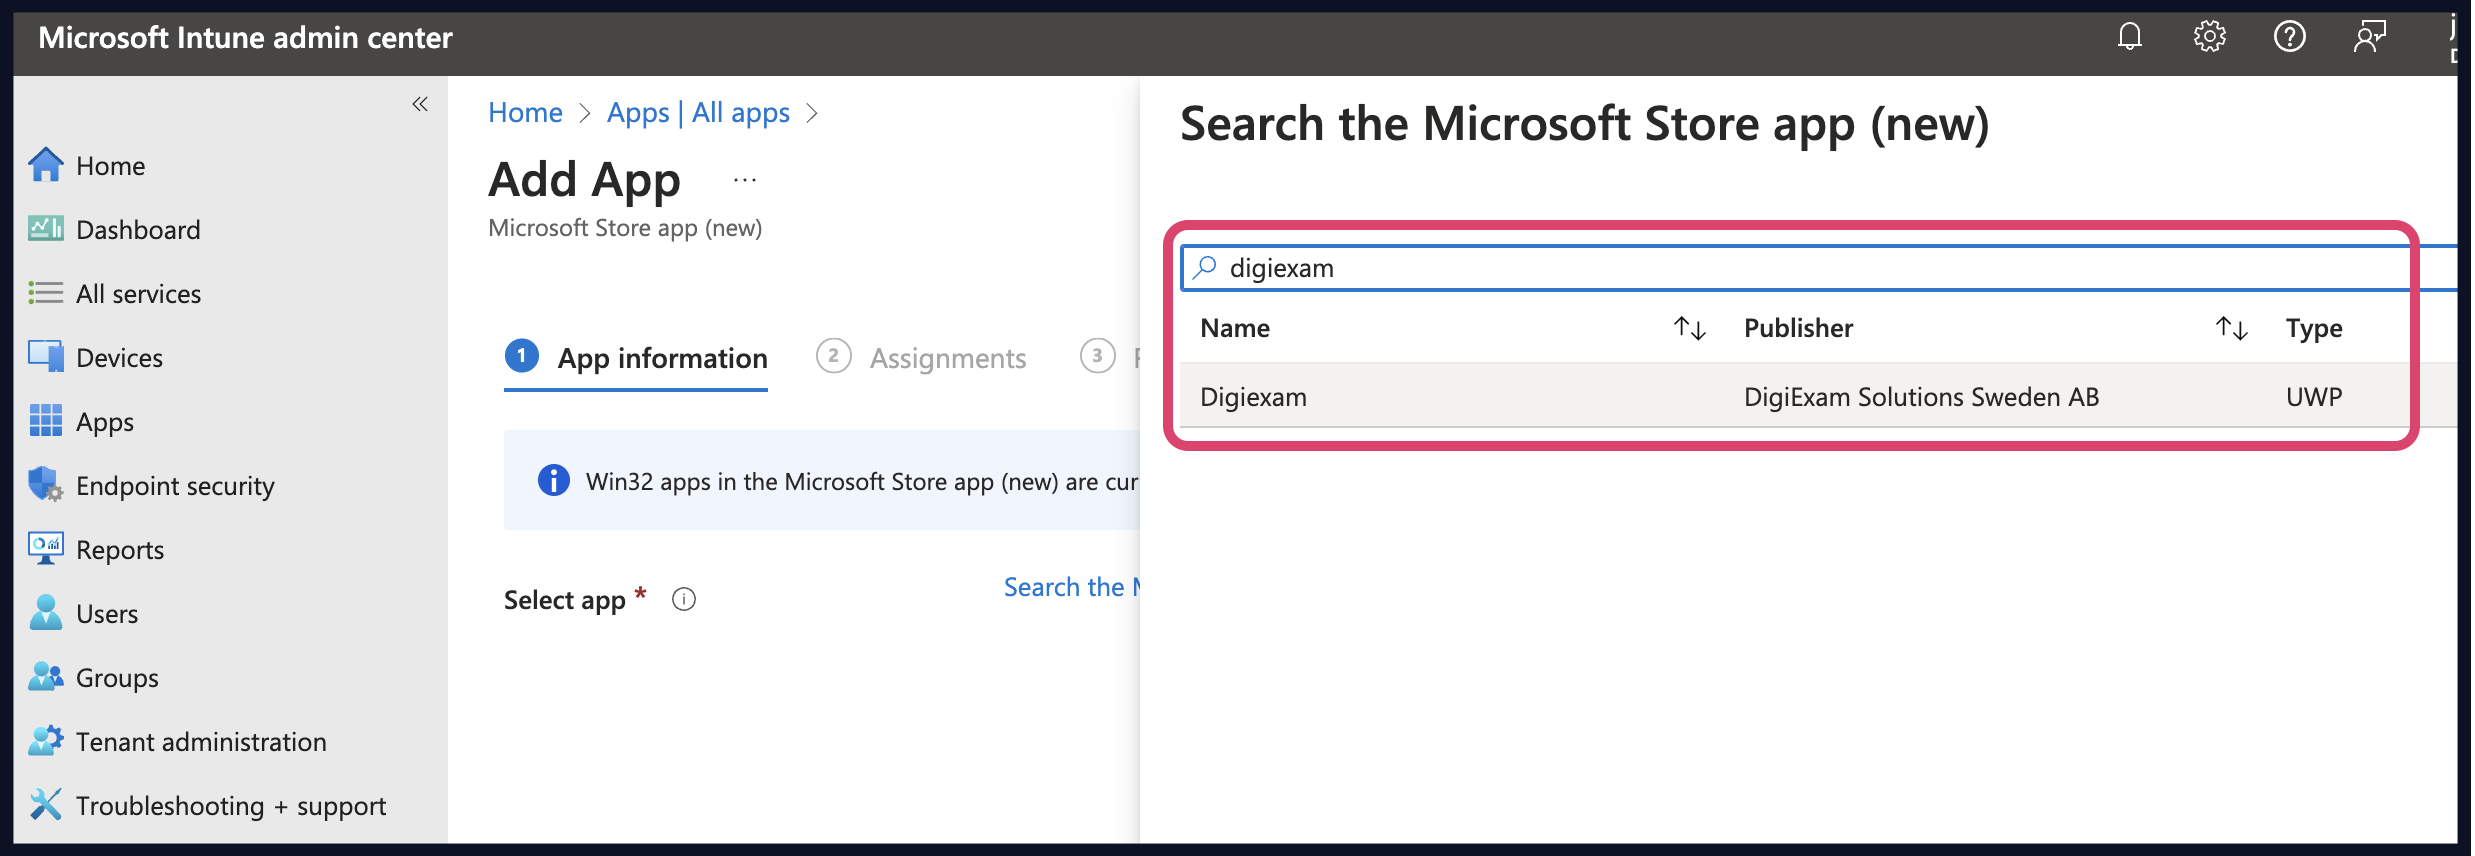Open Dashboard from the sidebar
Viewport: 2475px width, 856px height.
(138, 230)
